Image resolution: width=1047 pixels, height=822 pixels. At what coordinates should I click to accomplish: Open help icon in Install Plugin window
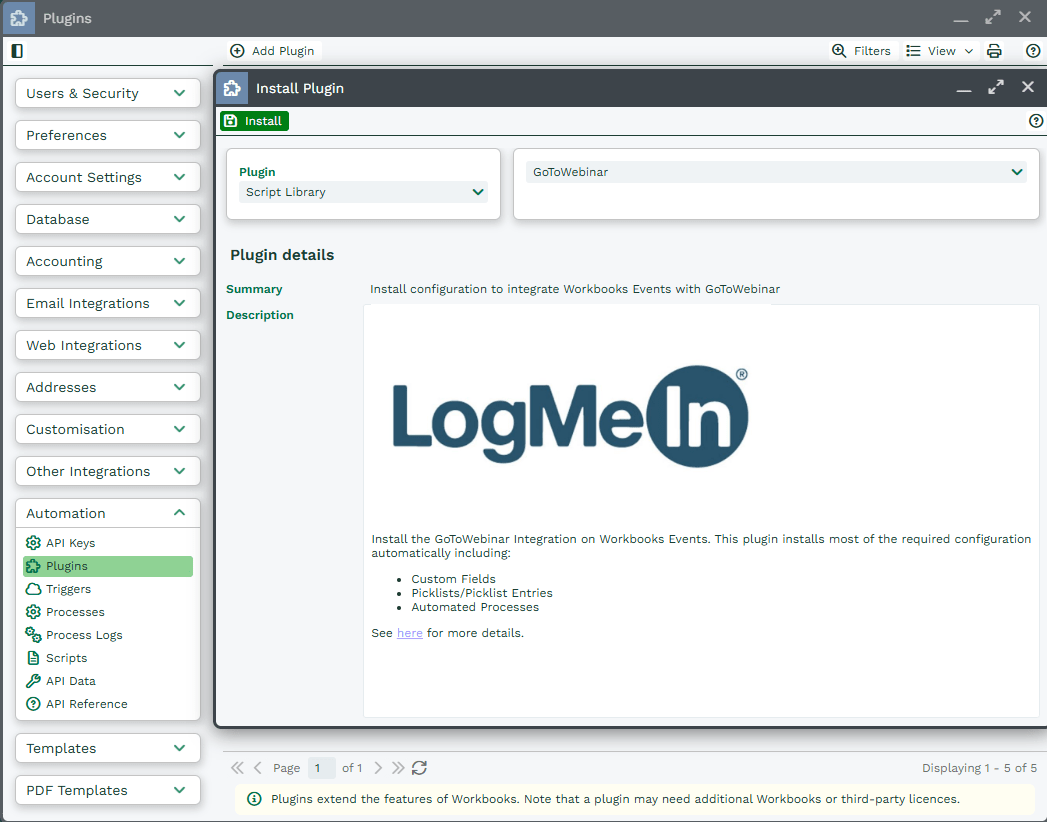tap(1036, 121)
